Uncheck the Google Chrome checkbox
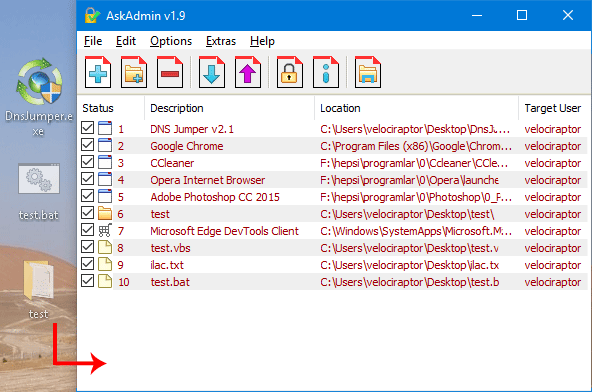592x392 pixels. [x=88, y=145]
